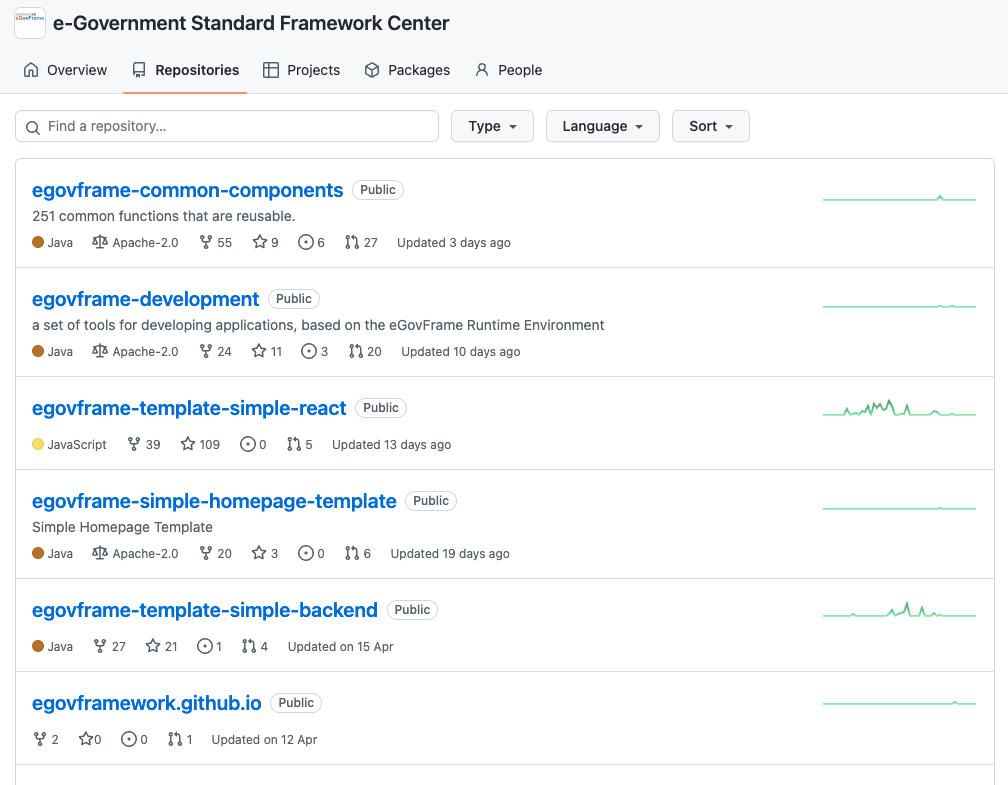This screenshot has height=785, width=1008.
Task: Click issues icon in egovframework.github.io row
Action: (x=129, y=739)
